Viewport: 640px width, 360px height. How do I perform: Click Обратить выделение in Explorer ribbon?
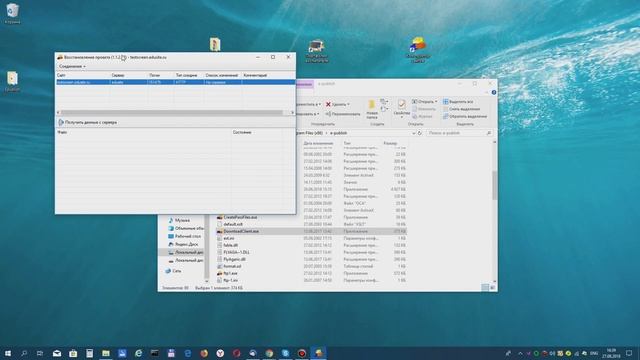[x=465, y=116]
